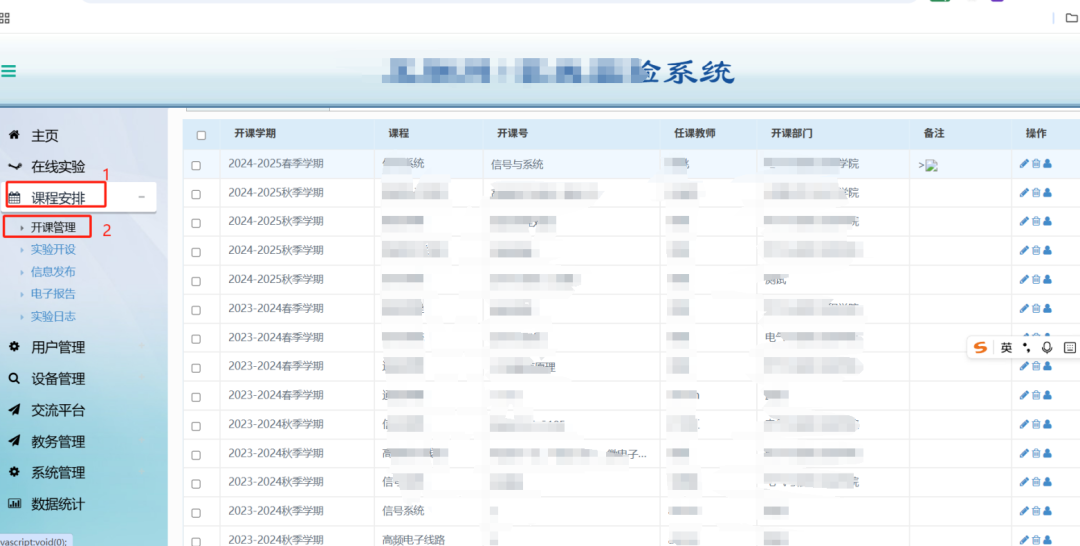1080x546 pixels.
Task: Open the 实验开设 submenu link
Action: 53,249
